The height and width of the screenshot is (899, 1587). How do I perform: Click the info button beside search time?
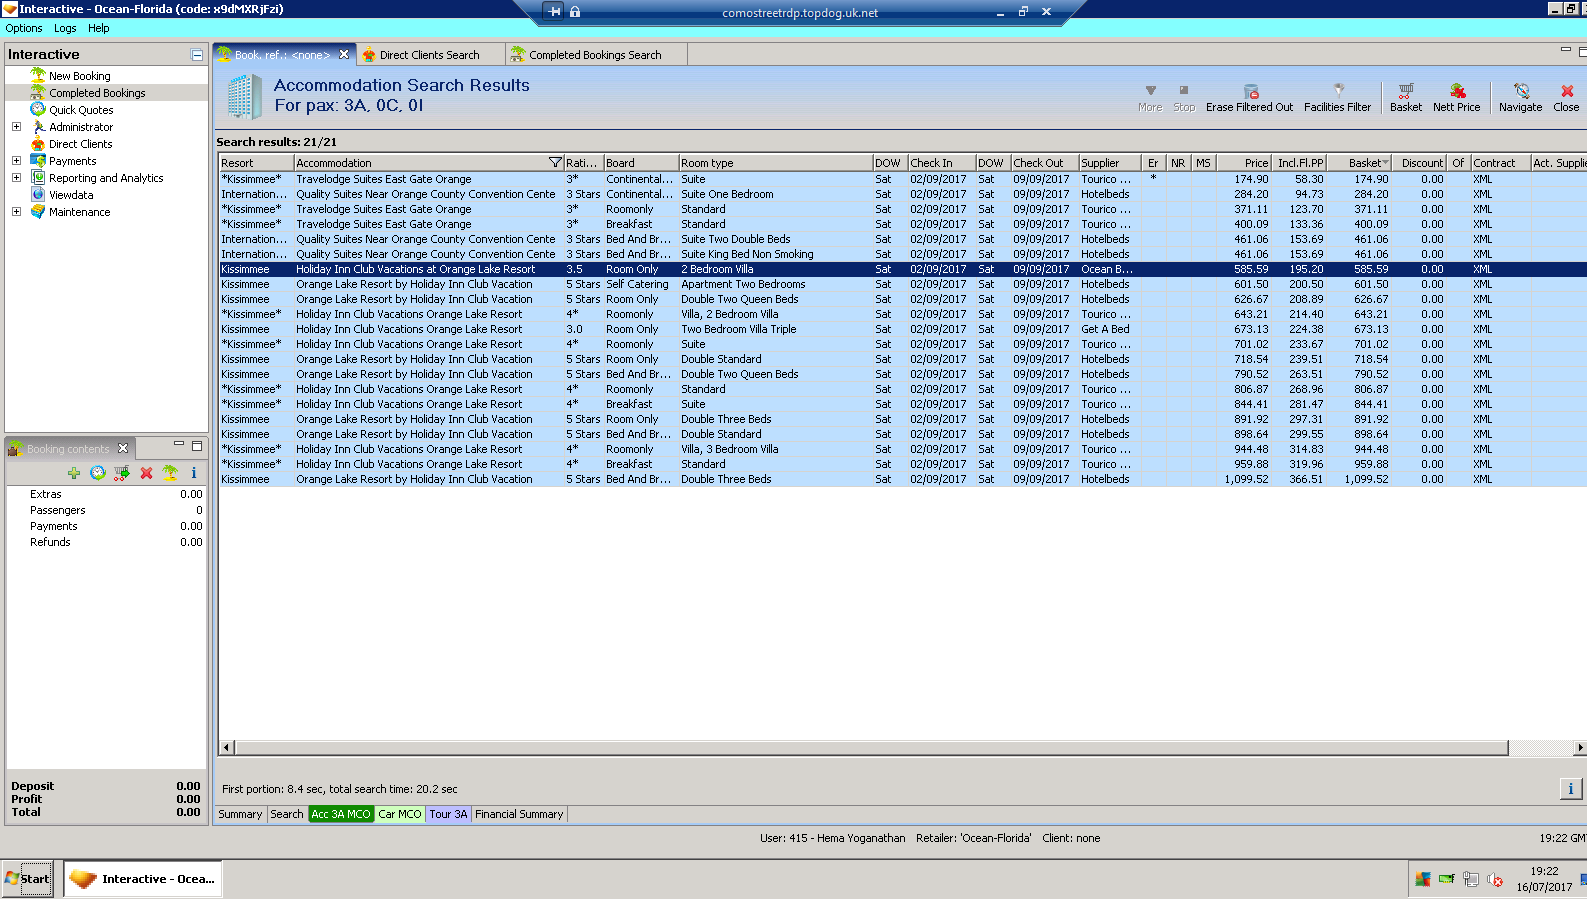point(1570,789)
